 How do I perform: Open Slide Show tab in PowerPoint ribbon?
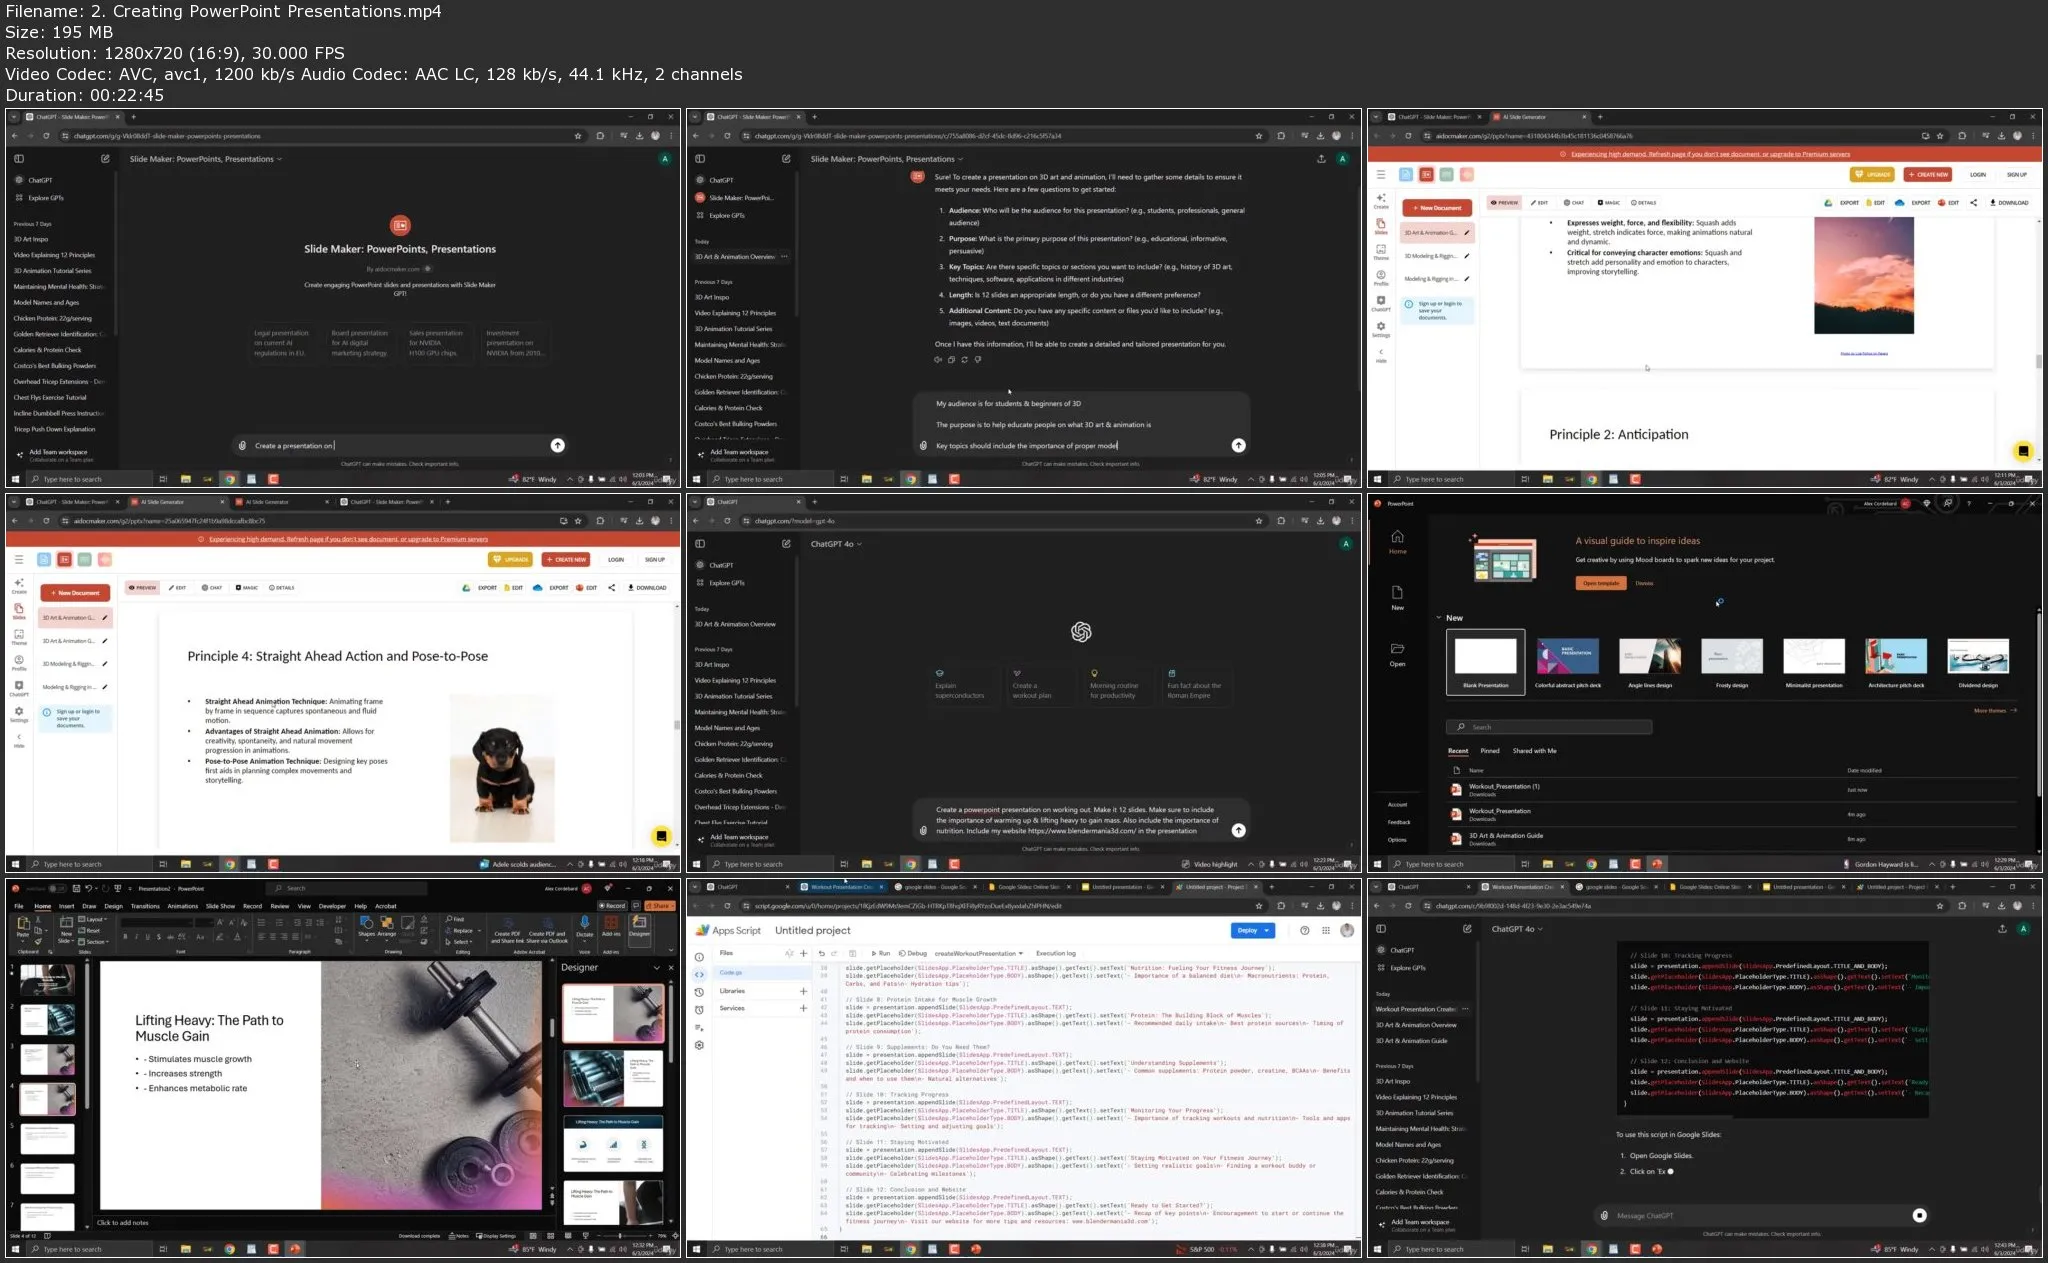coord(220,906)
